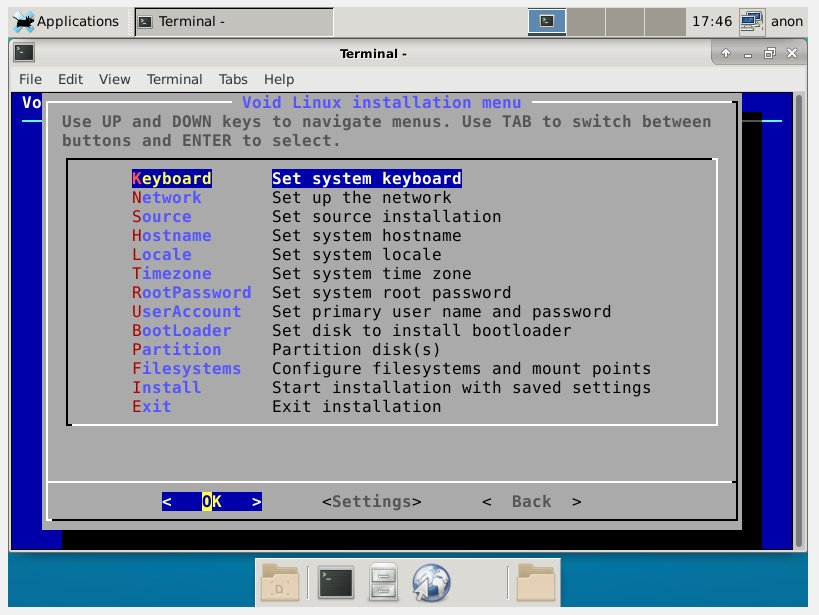Select the Install installer entry
The height and width of the screenshot is (615, 819).
pos(167,388)
